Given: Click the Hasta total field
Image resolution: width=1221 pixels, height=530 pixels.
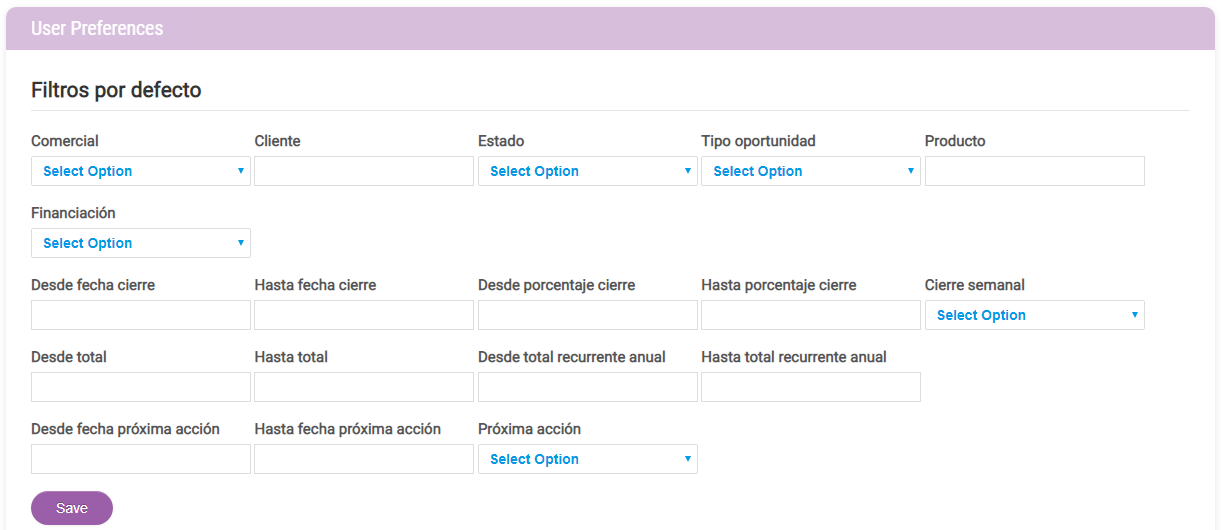Looking at the screenshot, I should [x=364, y=387].
